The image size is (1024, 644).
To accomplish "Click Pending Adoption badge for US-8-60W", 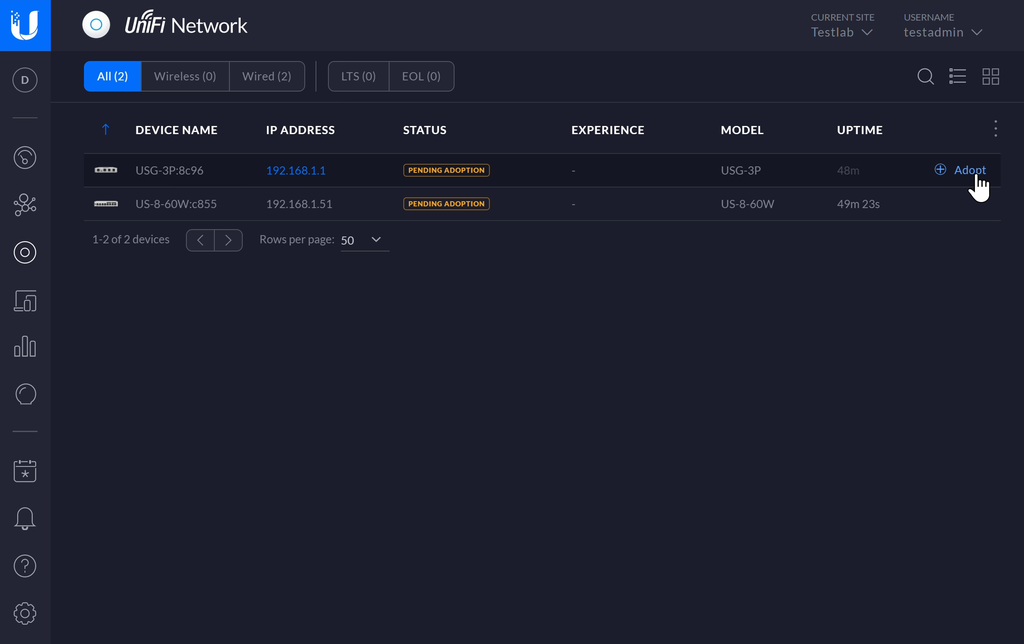I will [446, 204].
